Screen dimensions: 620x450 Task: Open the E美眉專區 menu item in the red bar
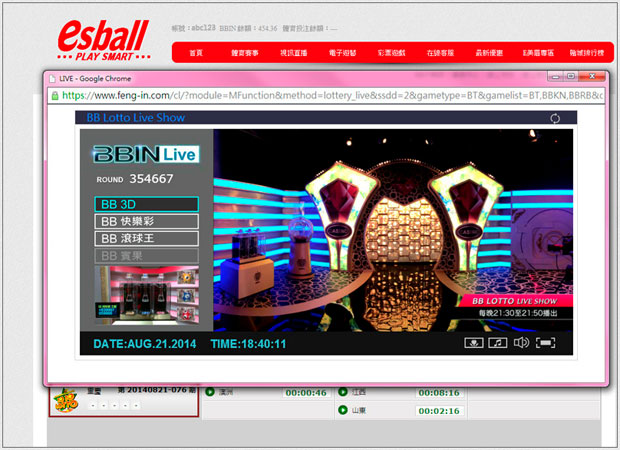click(x=538, y=53)
